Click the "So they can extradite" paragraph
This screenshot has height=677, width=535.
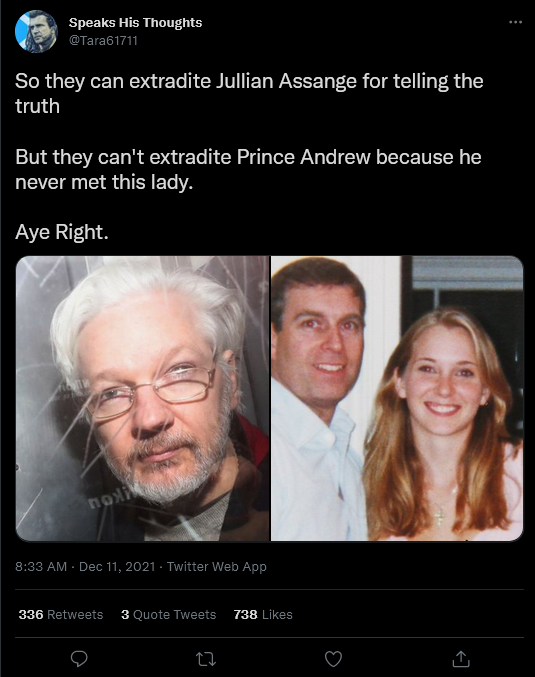tap(249, 94)
